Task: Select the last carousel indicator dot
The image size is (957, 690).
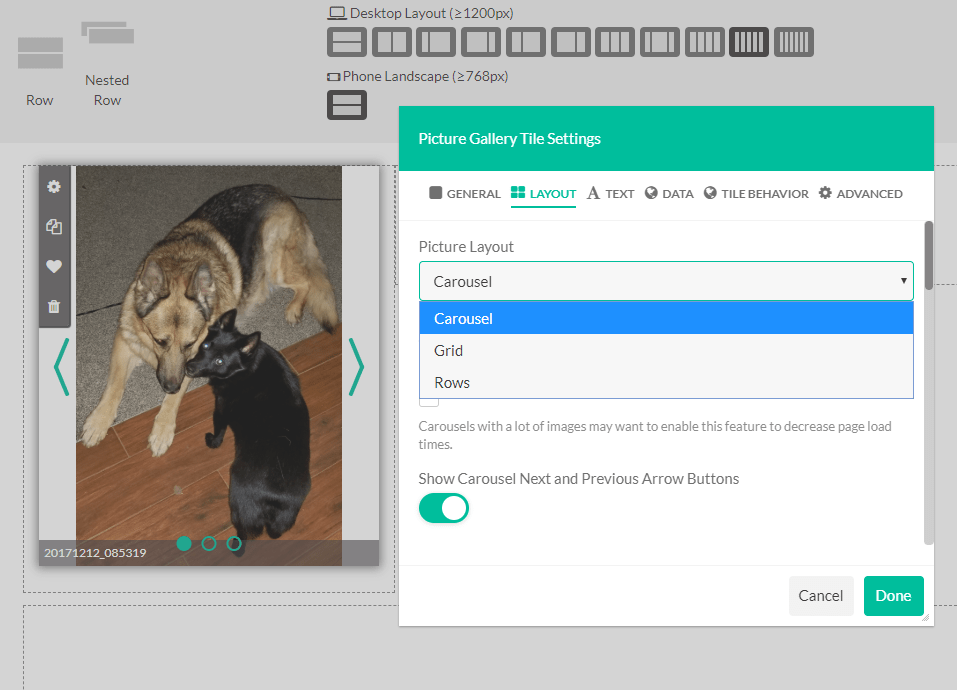Action: tap(234, 544)
